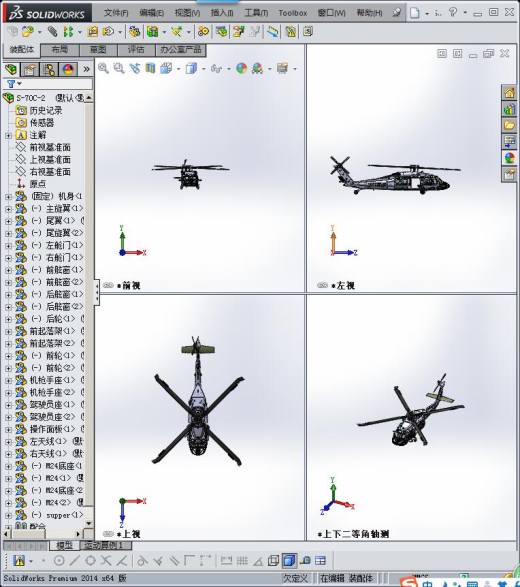Toggle view link icon beside 前视 label
This screenshot has width=520, height=587.
point(108,286)
